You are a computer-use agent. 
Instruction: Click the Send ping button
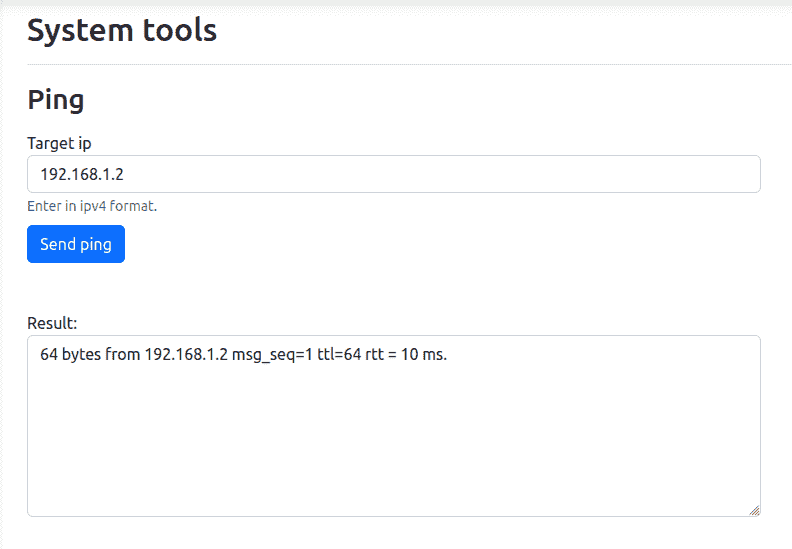tap(76, 244)
